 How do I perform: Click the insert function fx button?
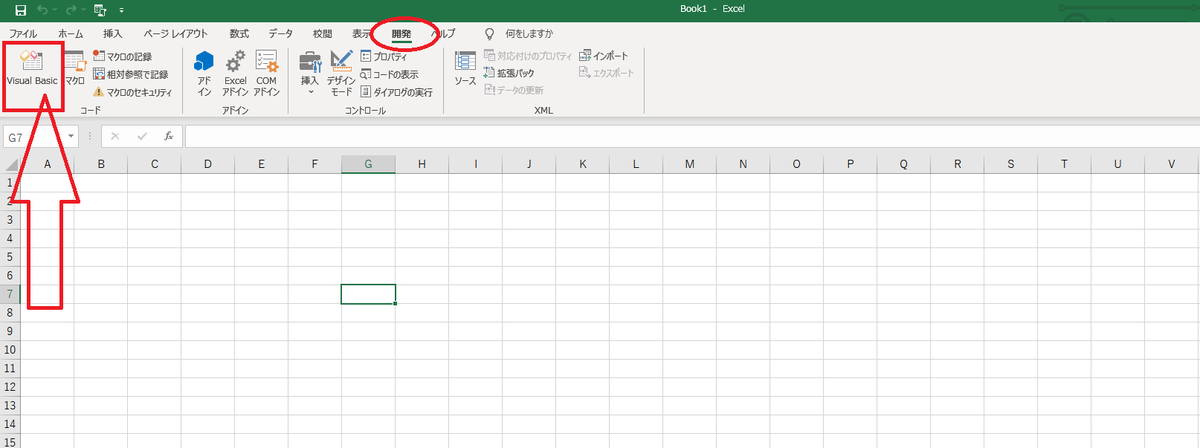pyautogui.click(x=169, y=136)
